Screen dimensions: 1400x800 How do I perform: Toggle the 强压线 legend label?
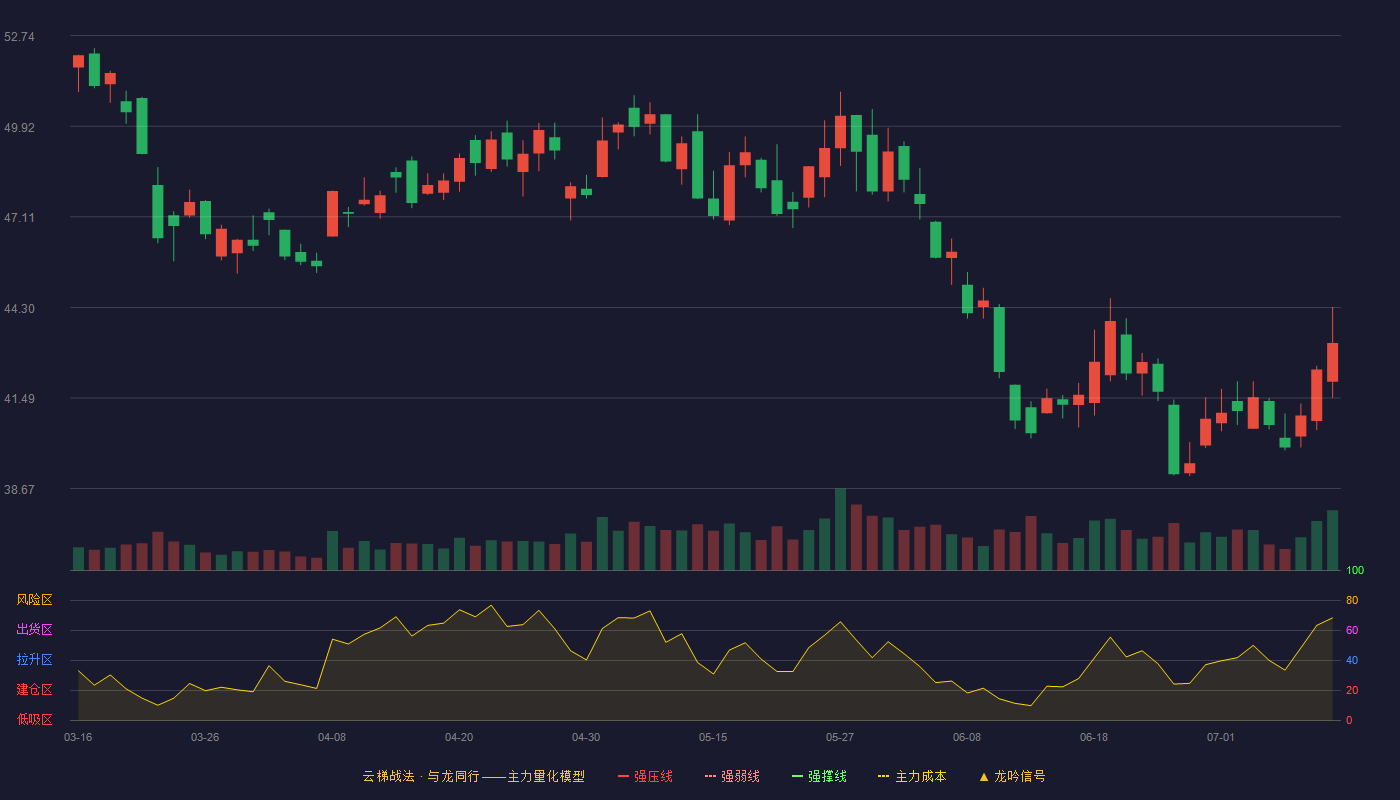(x=653, y=776)
